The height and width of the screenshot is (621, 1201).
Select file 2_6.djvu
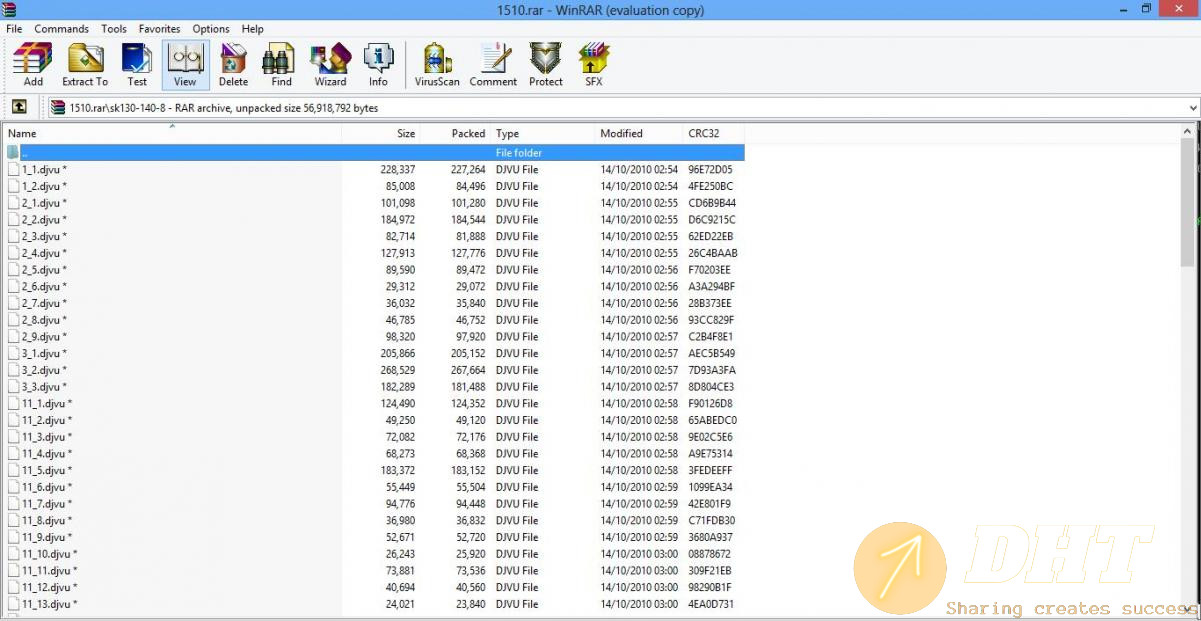point(44,286)
